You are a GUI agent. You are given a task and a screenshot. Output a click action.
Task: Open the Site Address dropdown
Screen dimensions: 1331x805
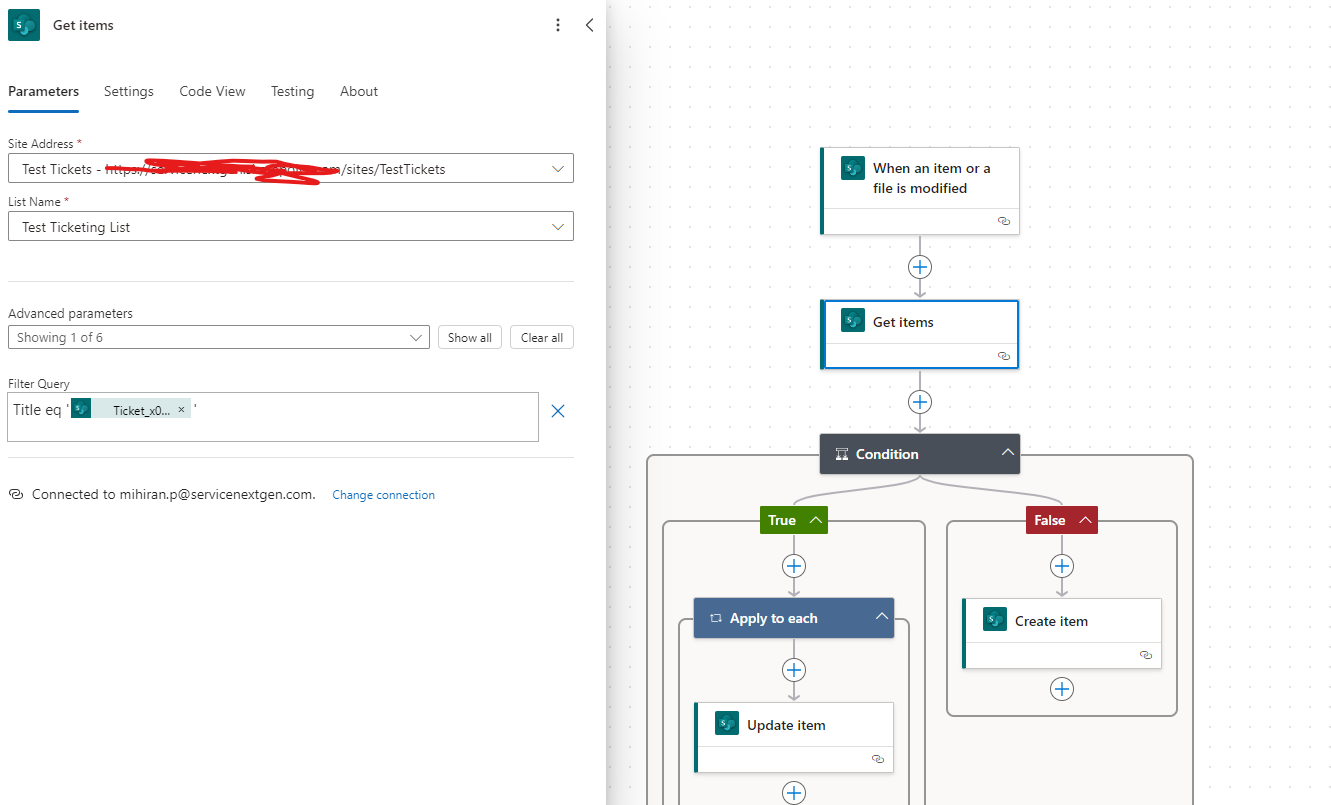[x=559, y=169]
